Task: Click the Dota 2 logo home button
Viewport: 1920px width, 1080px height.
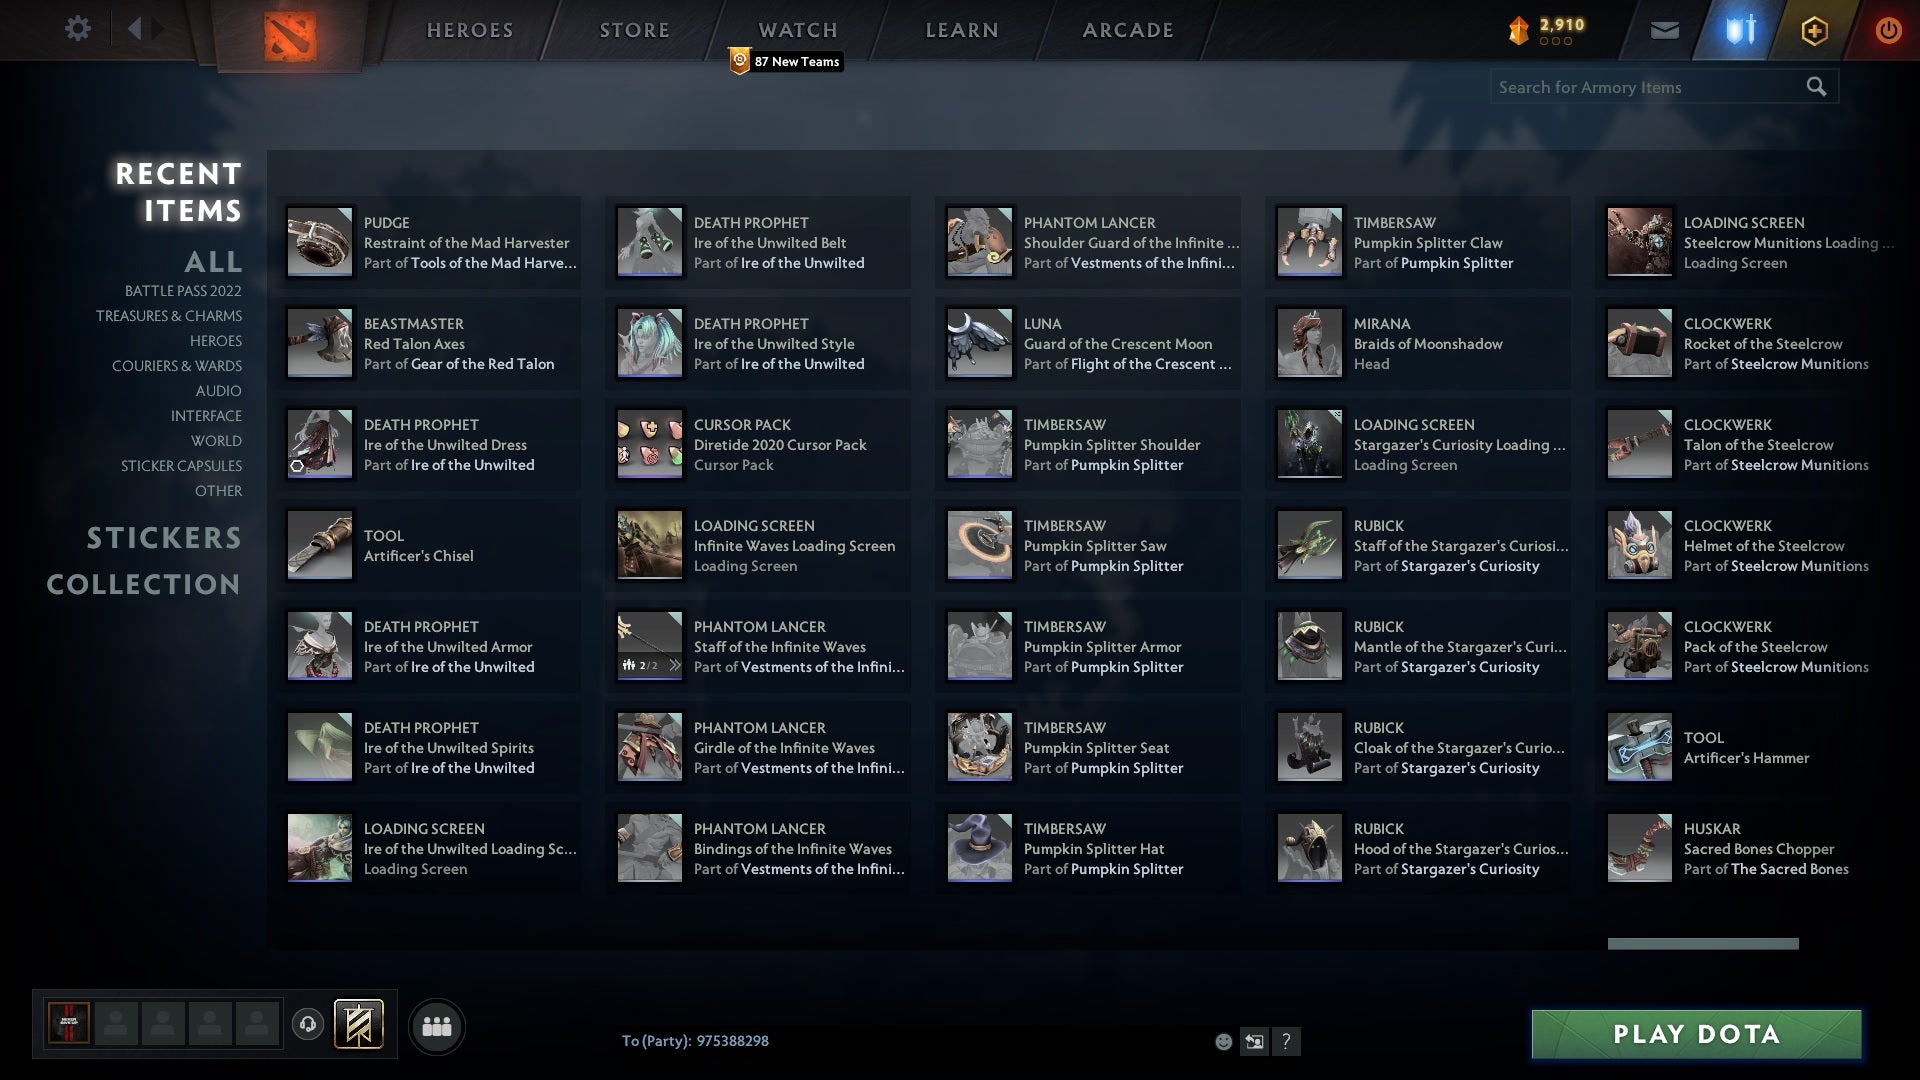Action: click(x=290, y=36)
